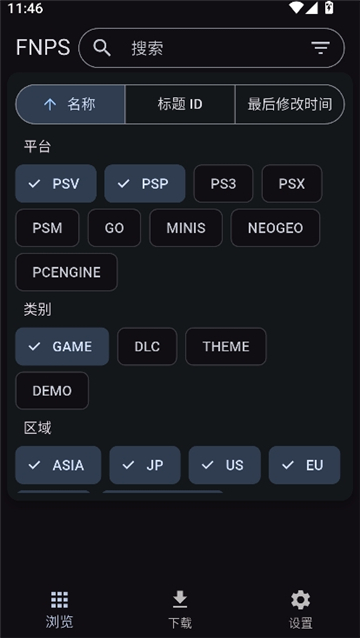Uncheck the GAME category chip
Viewport: 360px width, 638px height.
[62, 346]
